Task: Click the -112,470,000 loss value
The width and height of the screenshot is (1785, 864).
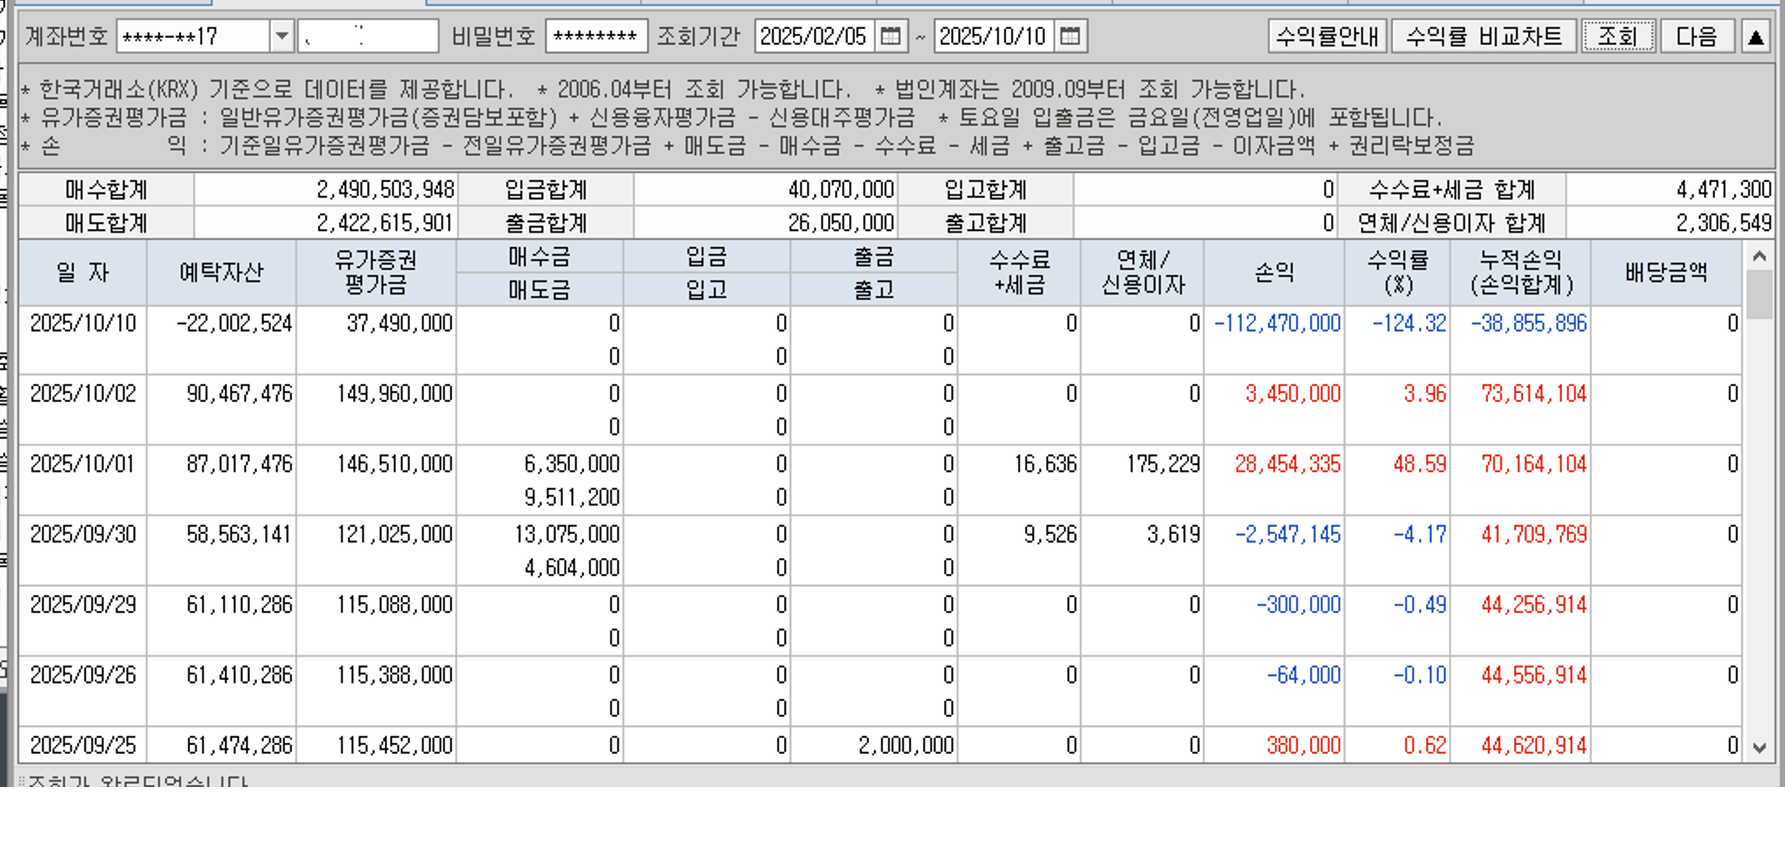Action: [x=1277, y=324]
